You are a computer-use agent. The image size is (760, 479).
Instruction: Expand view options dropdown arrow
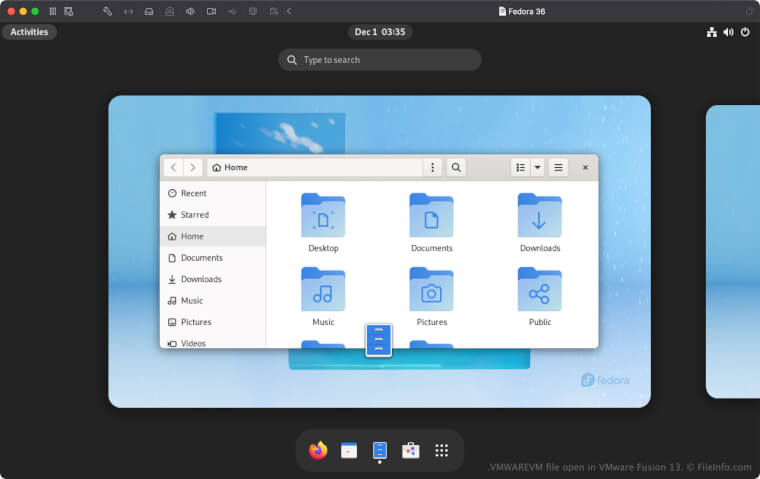(538, 168)
